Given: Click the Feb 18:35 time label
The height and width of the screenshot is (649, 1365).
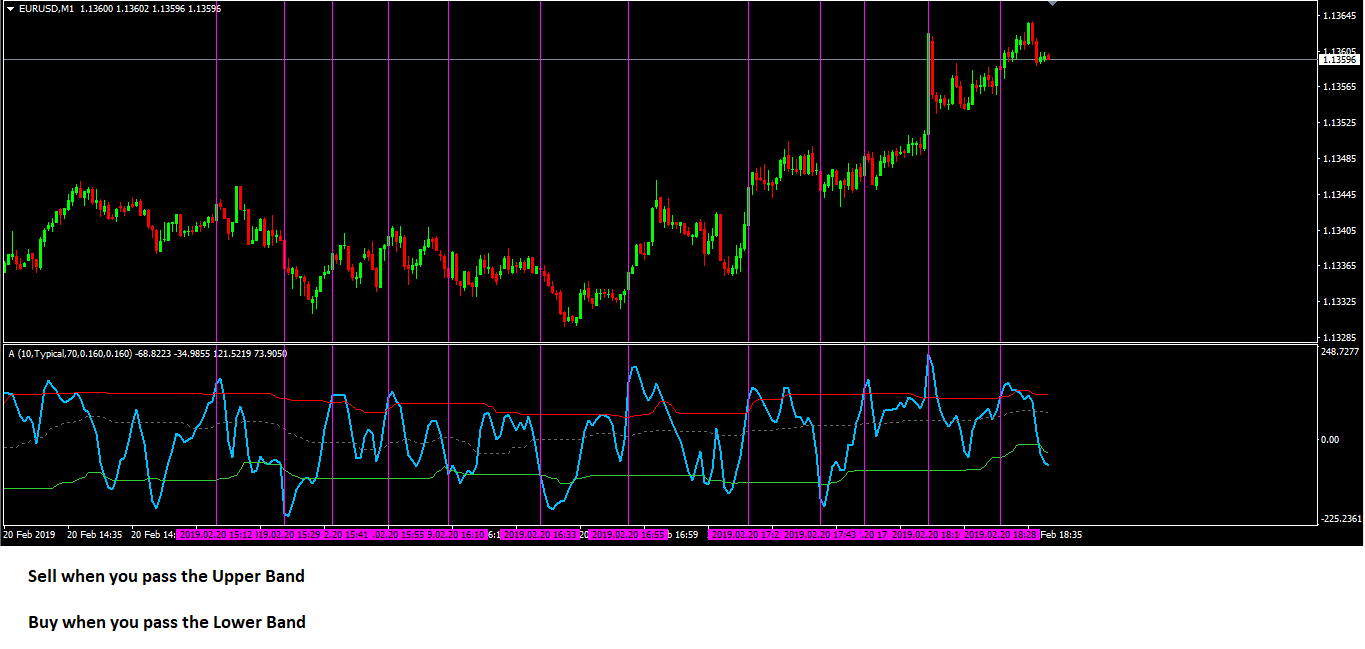Looking at the screenshot, I should (1061, 535).
